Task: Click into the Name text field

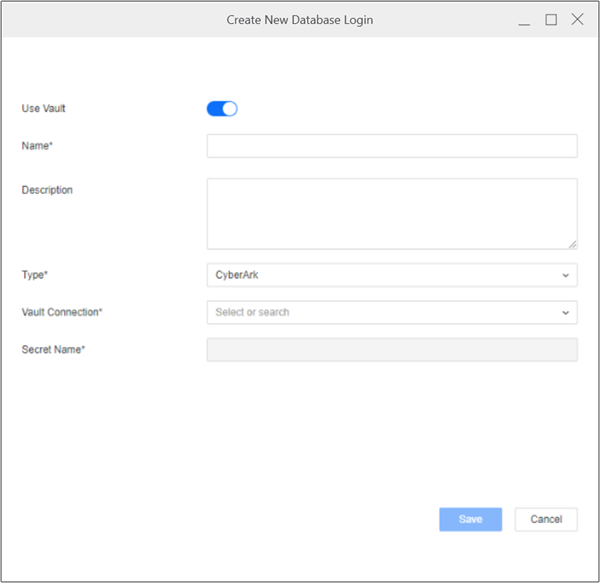Action: point(391,146)
